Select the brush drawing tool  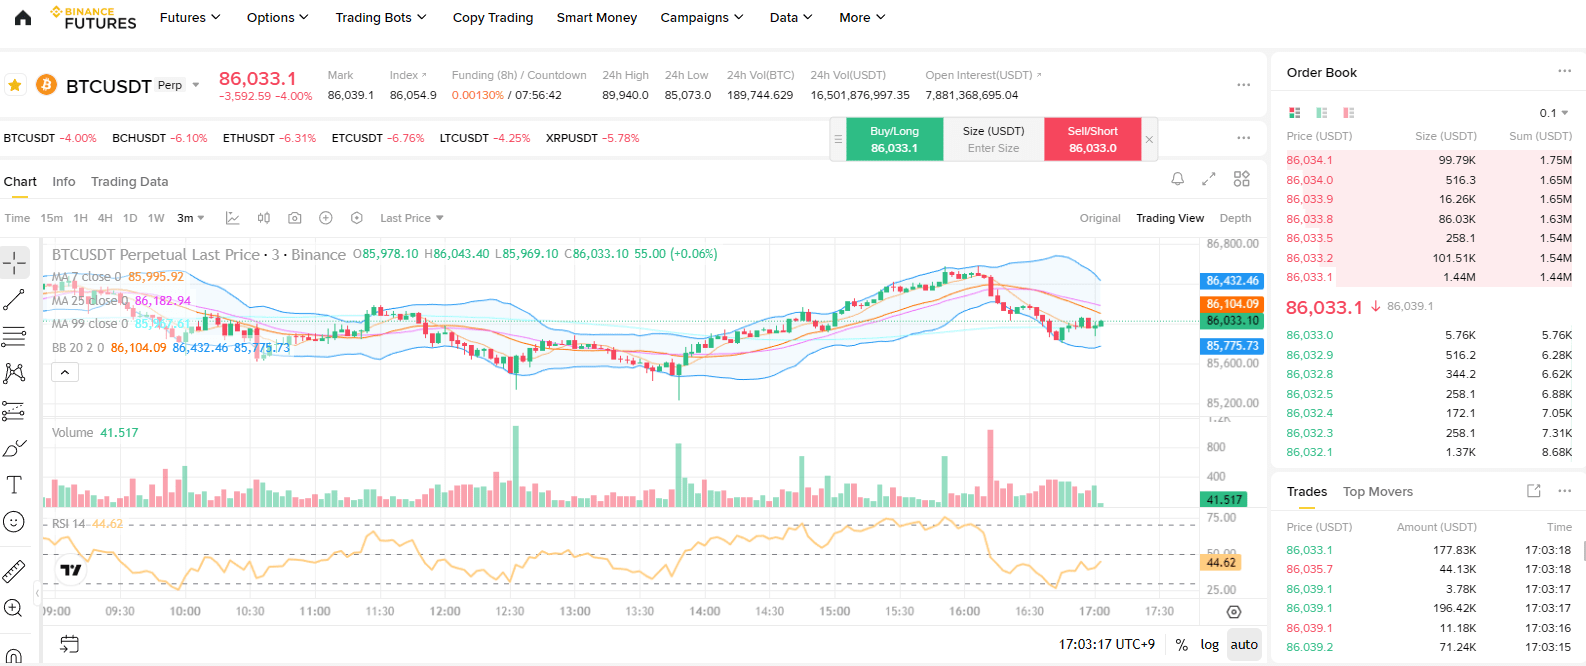click(x=14, y=448)
